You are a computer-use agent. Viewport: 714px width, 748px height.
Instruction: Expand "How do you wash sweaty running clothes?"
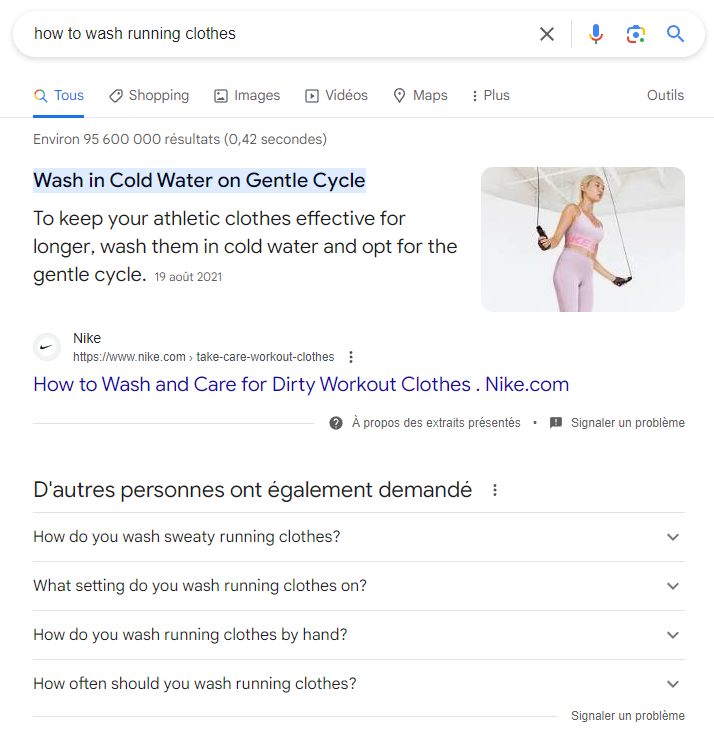673,537
